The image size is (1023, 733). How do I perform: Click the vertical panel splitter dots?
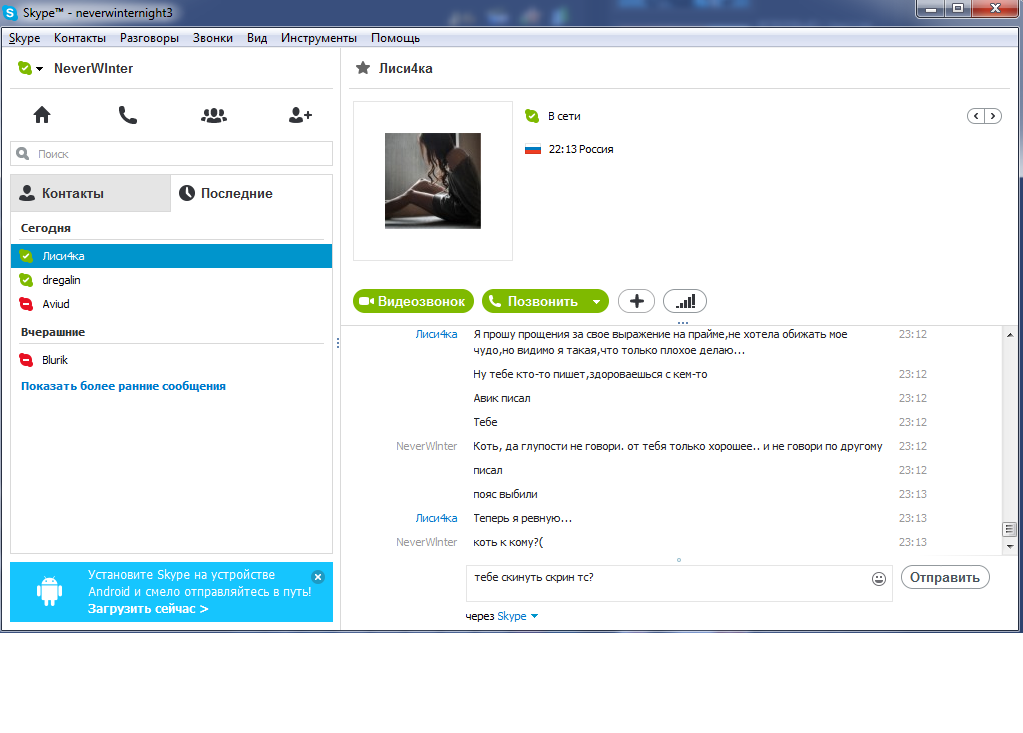pyautogui.click(x=337, y=342)
